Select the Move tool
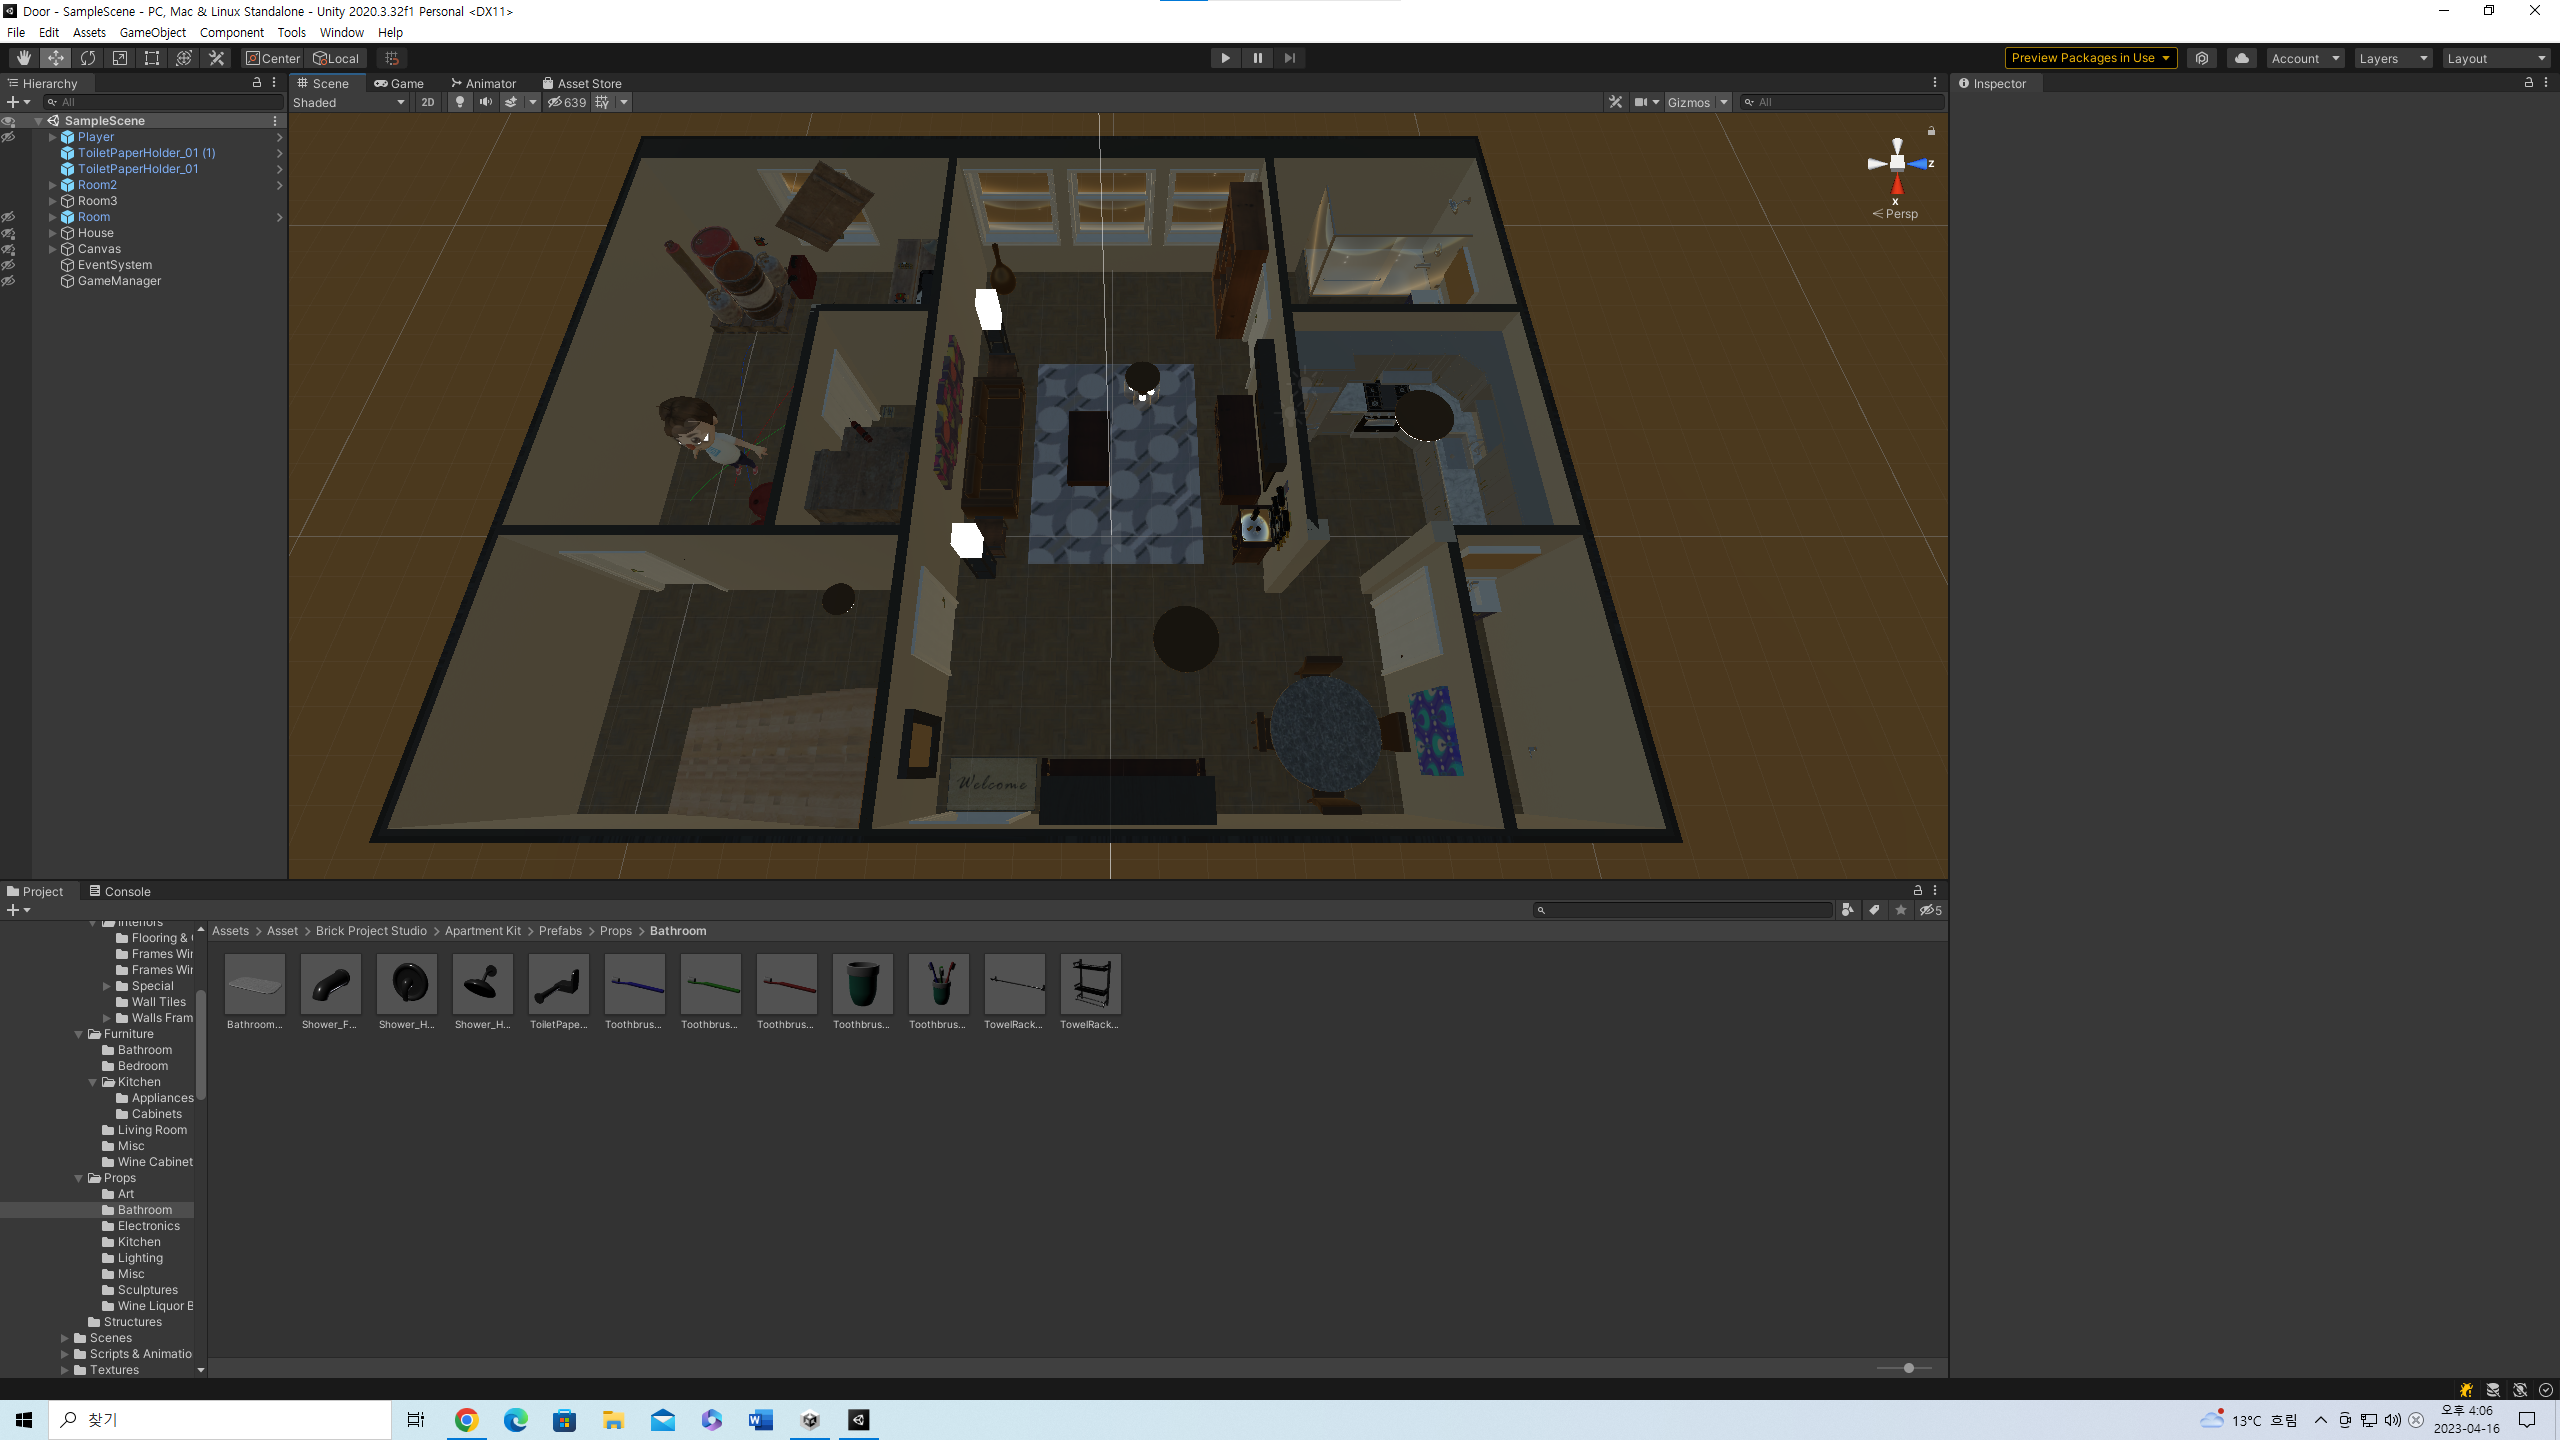This screenshot has height=1440, width=2560. (56, 58)
